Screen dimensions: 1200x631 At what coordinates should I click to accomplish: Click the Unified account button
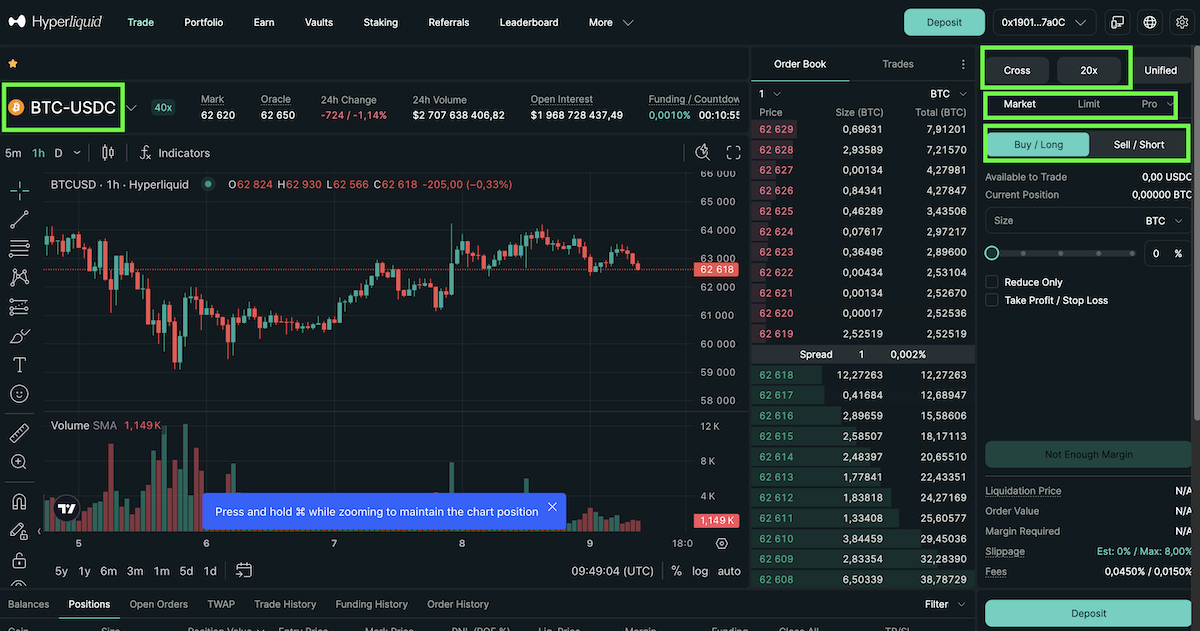(1161, 70)
